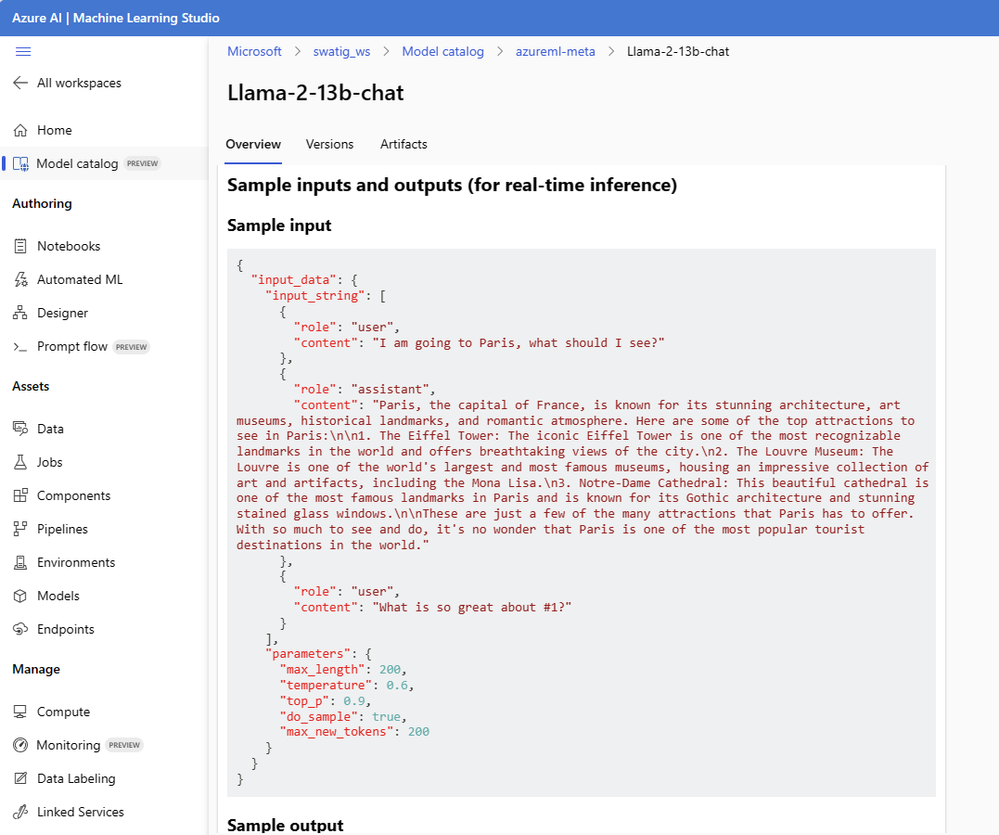Switch to the Versions tab
Image resolution: width=999 pixels, height=835 pixels.
[329, 144]
